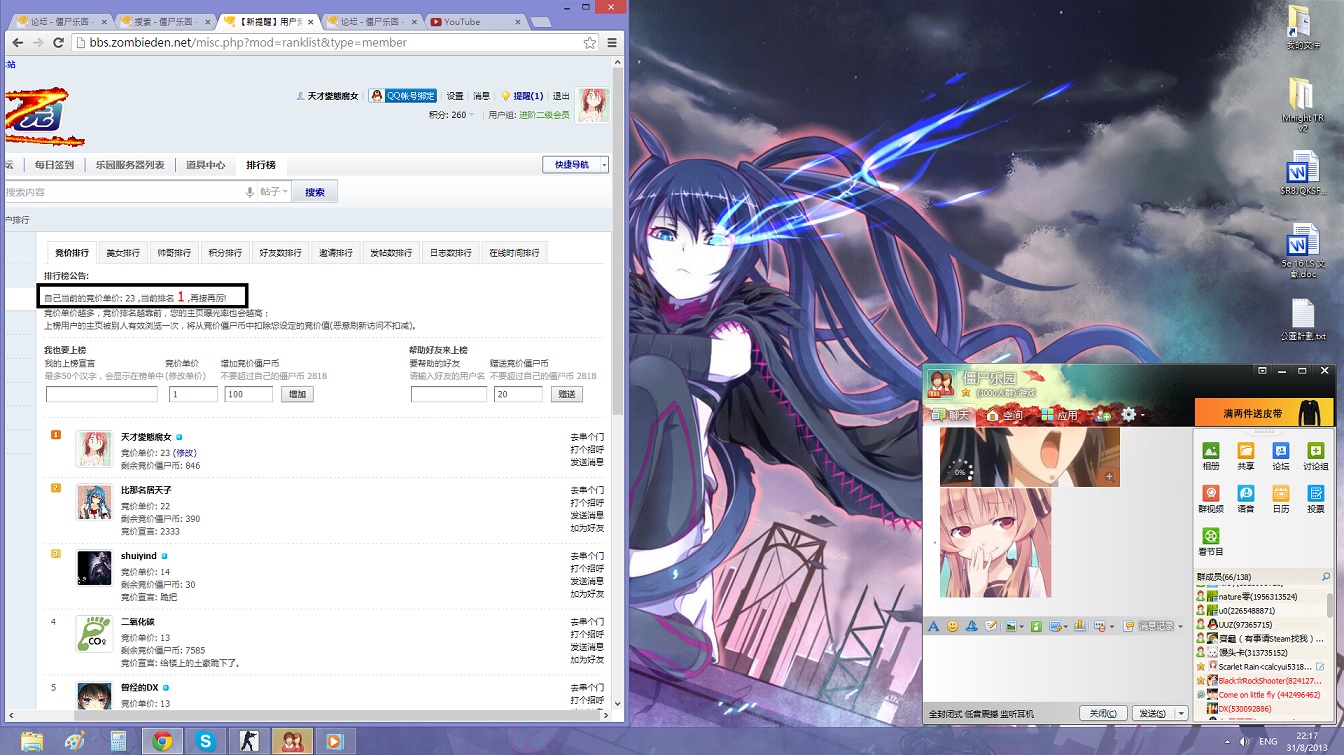Open MHight TR v2 desktop folder
The image size is (1344, 755).
click(x=1302, y=105)
